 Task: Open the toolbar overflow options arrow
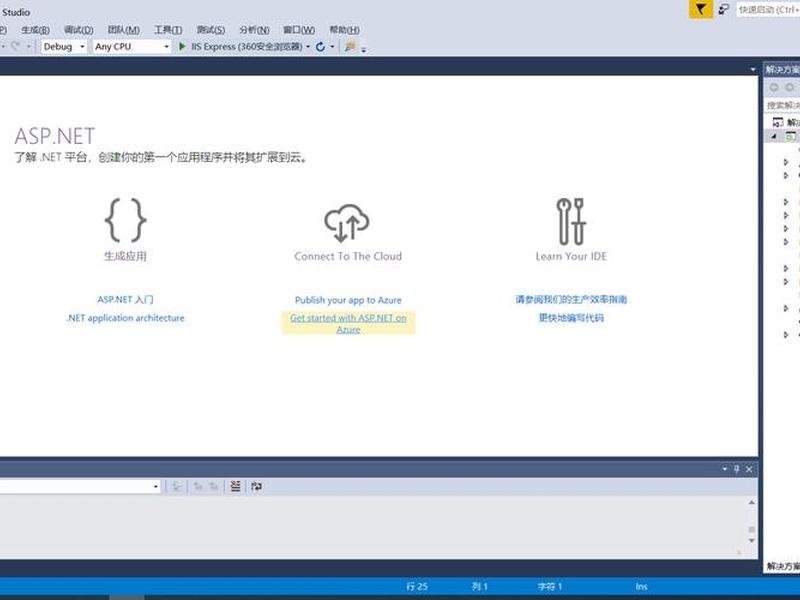[364, 49]
